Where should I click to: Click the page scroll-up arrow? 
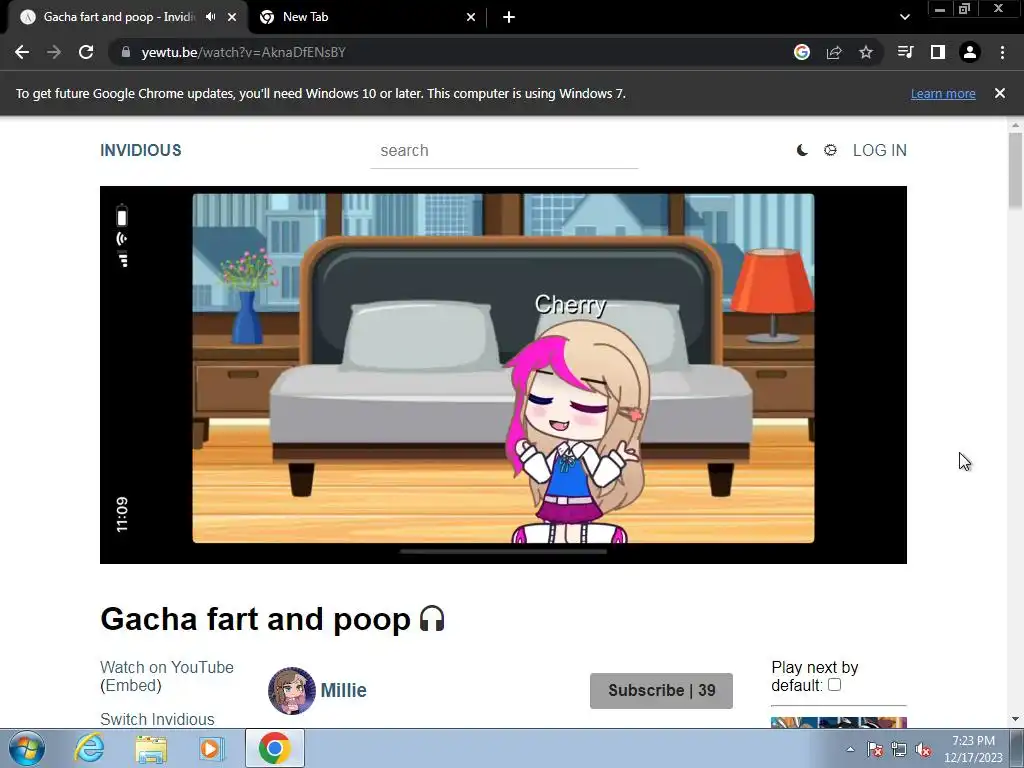click(1015, 125)
